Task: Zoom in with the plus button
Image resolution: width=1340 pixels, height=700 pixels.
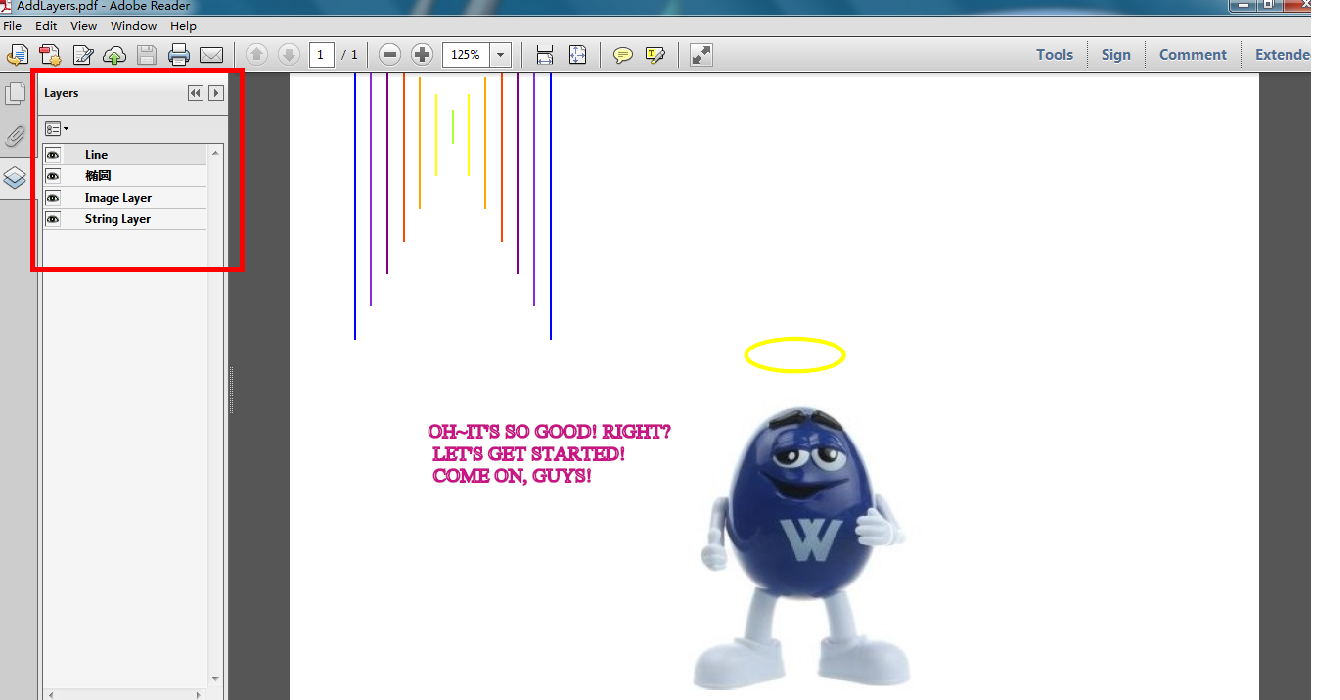Action: tap(421, 55)
